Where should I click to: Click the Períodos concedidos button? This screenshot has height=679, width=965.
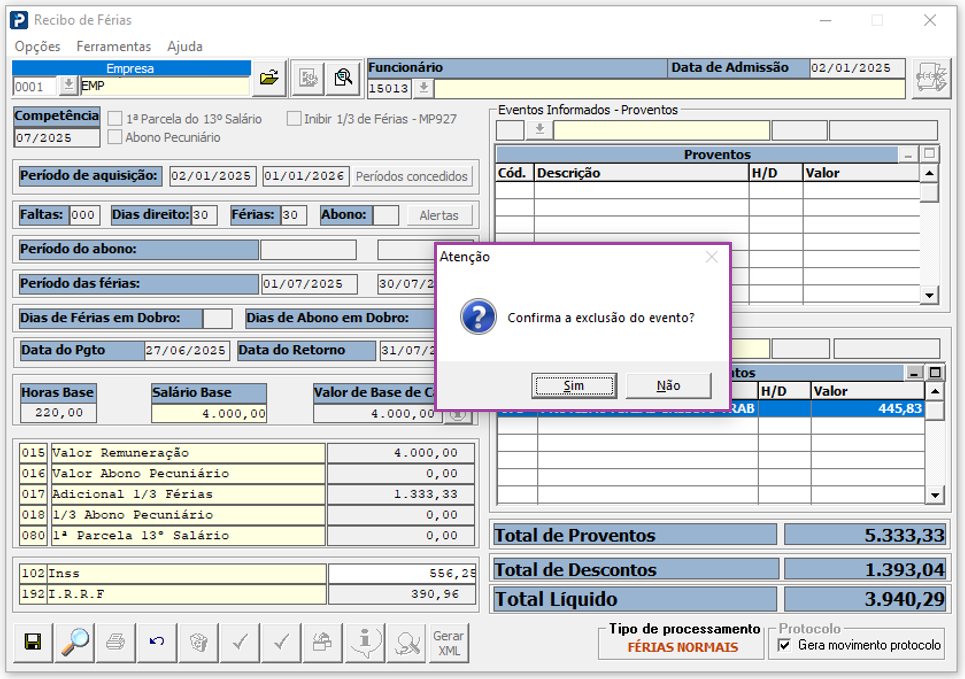(412, 176)
